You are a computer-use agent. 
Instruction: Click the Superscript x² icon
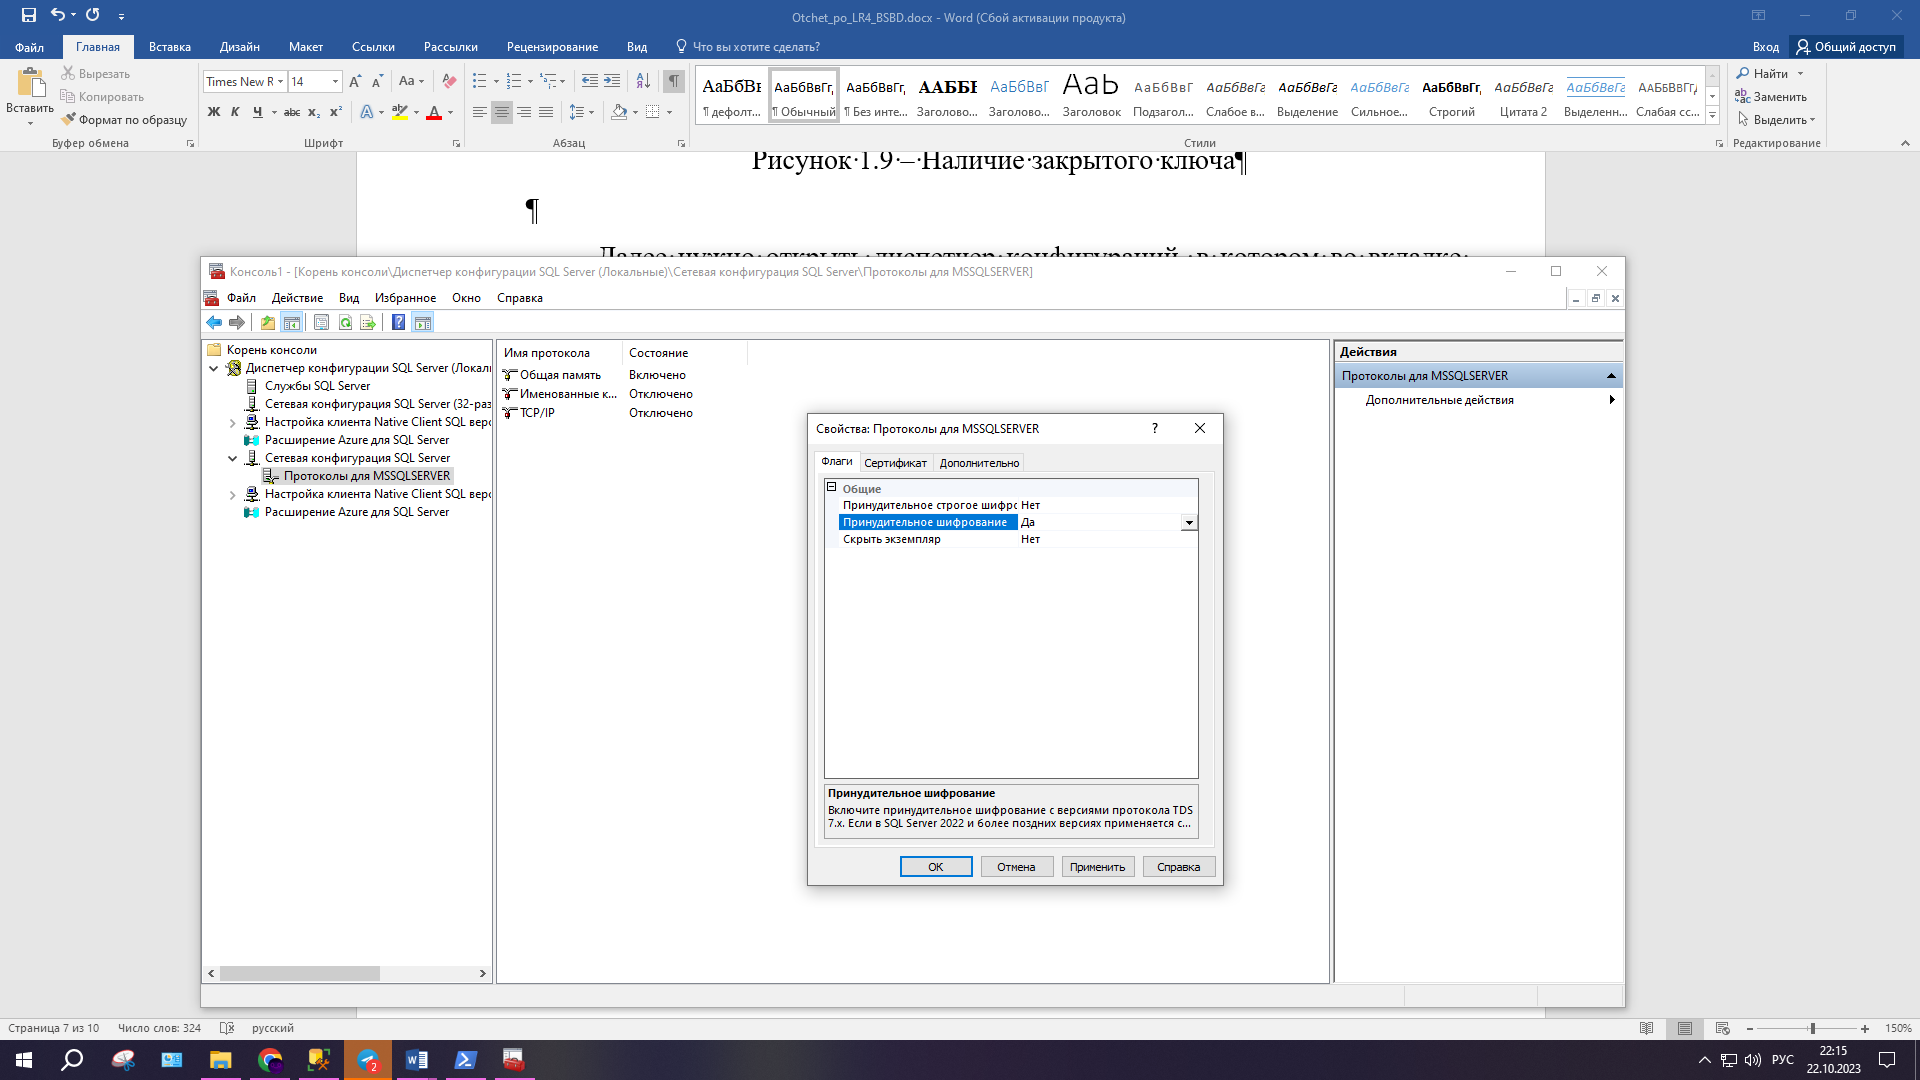pyautogui.click(x=336, y=112)
